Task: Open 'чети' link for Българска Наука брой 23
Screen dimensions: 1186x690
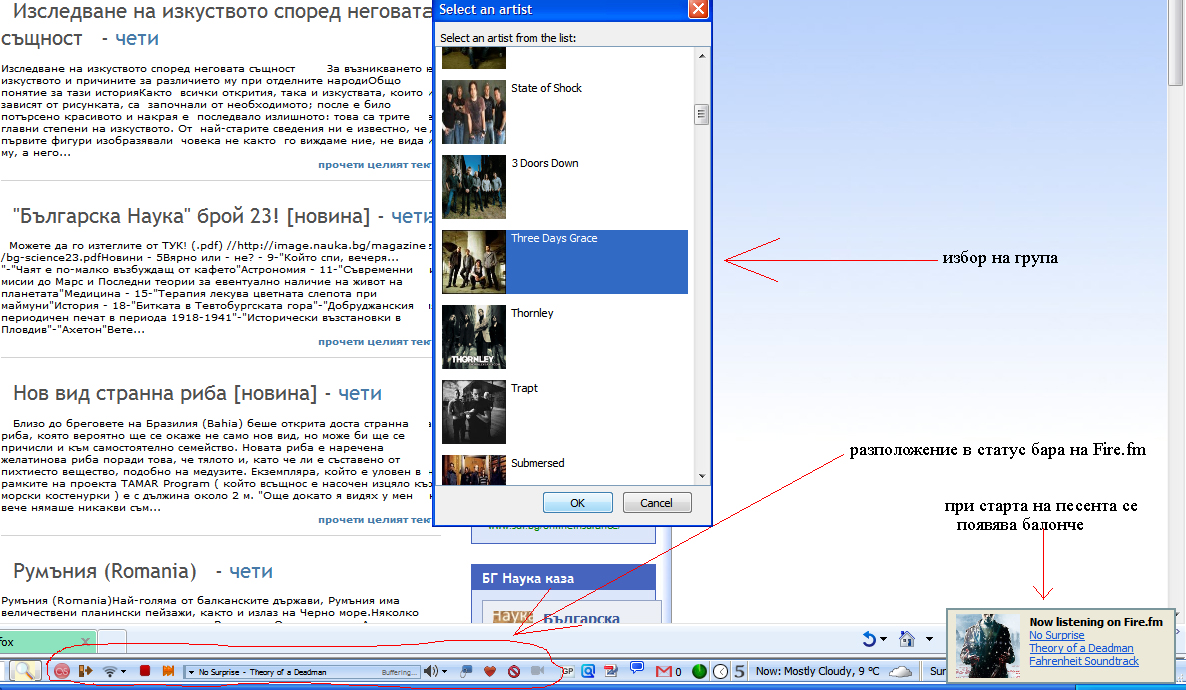Action: click(x=411, y=216)
